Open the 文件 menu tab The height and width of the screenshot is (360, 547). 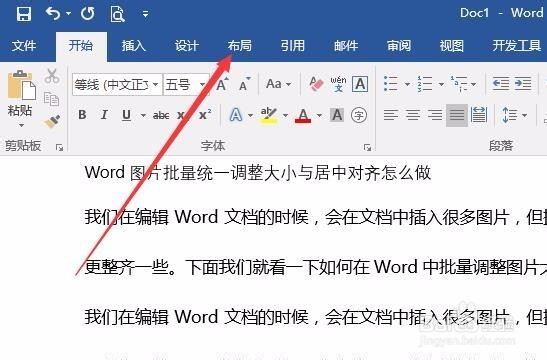pyautogui.click(x=24, y=46)
